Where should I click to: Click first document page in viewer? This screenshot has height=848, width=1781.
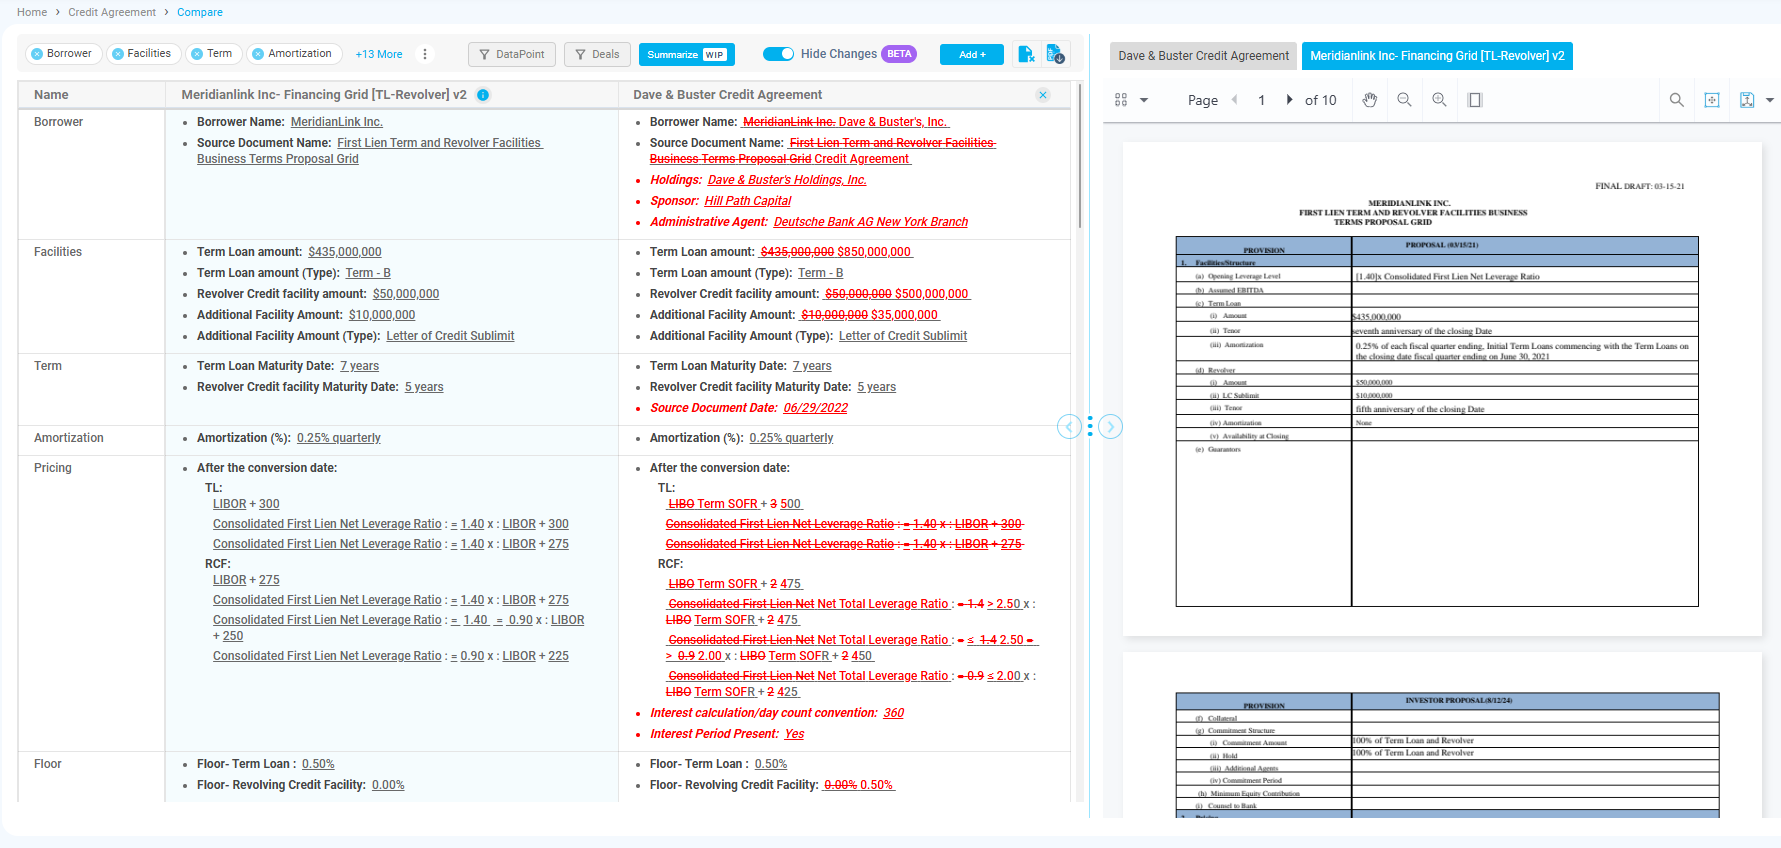pos(1442,389)
